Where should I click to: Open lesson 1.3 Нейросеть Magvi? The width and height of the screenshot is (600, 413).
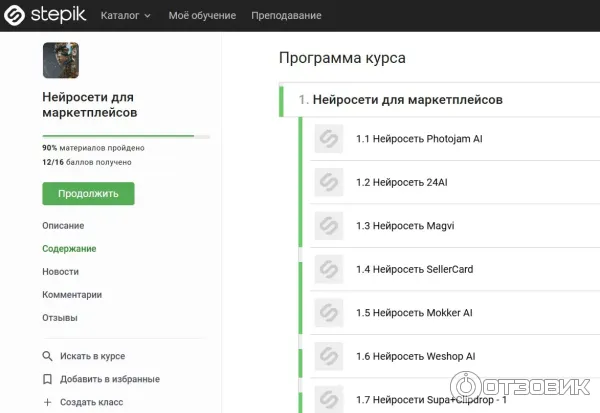[x=405, y=226]
